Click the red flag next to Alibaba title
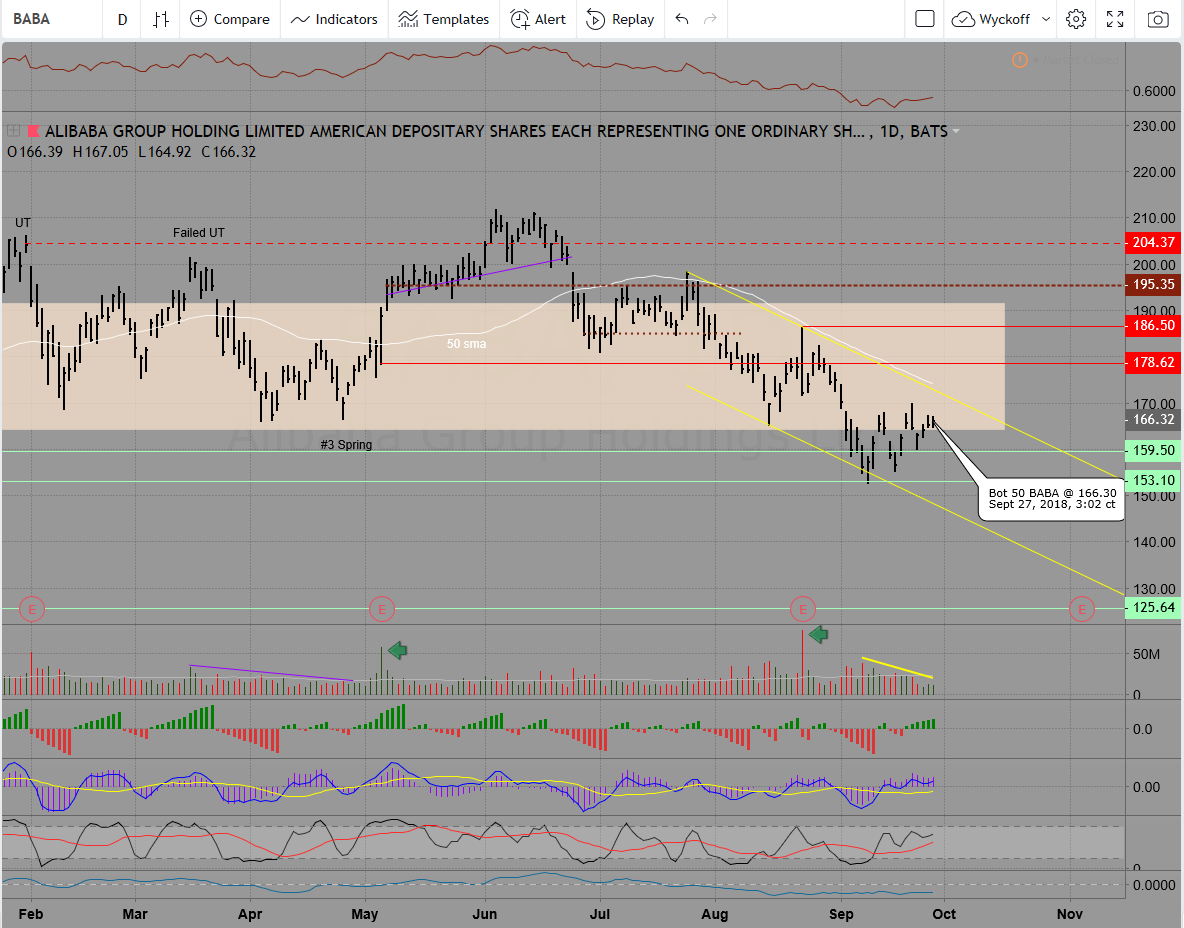1184x928 pixels. 33,131
